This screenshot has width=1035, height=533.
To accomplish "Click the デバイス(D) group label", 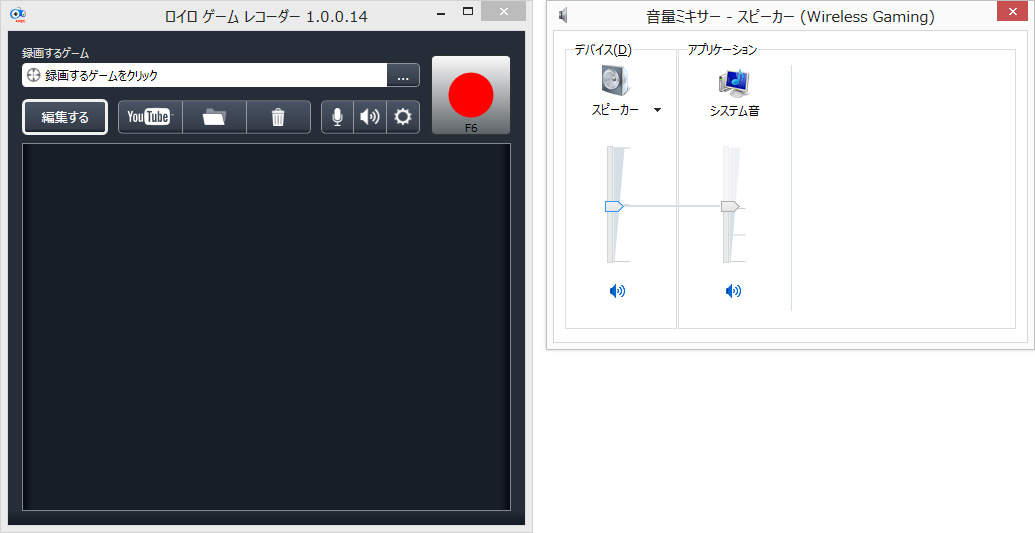I will point(603,50).
